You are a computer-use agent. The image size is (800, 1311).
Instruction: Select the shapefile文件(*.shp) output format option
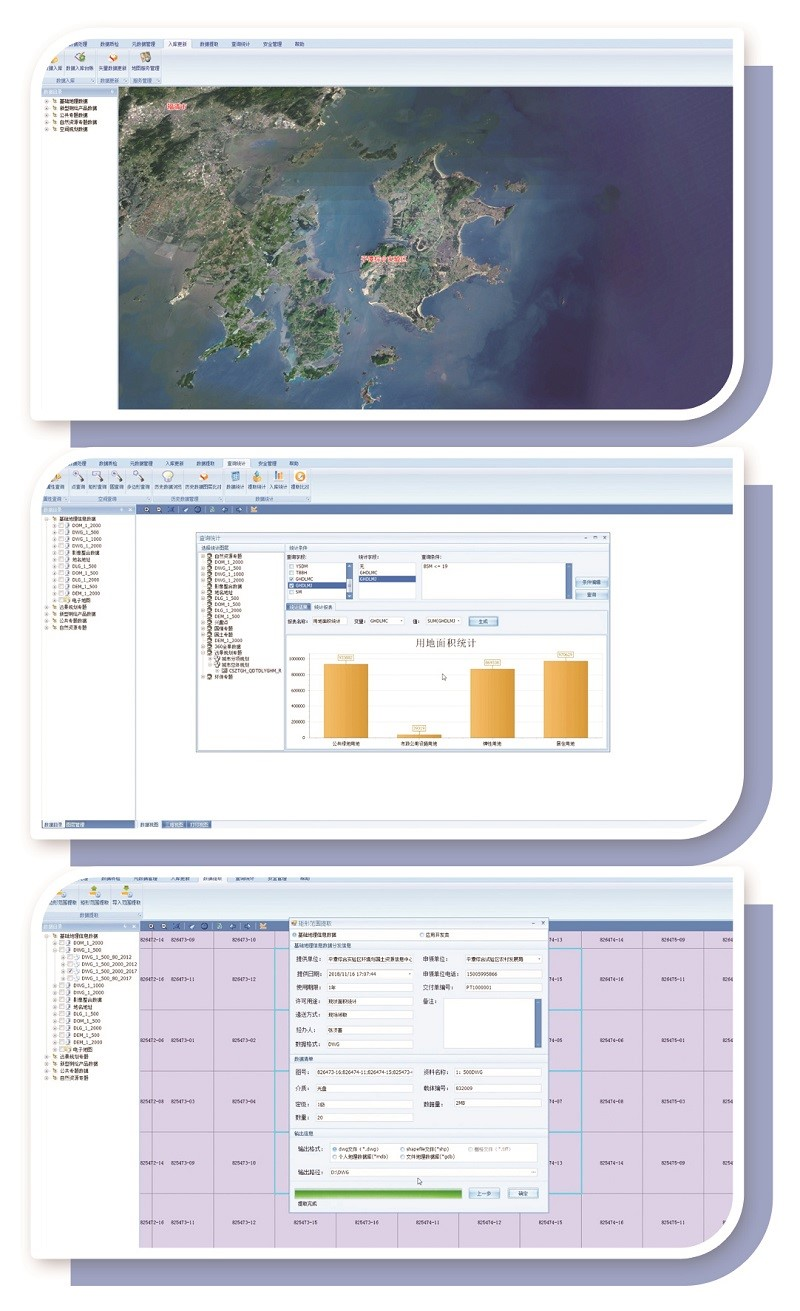pyautogui.click(x=403, y=1149)
